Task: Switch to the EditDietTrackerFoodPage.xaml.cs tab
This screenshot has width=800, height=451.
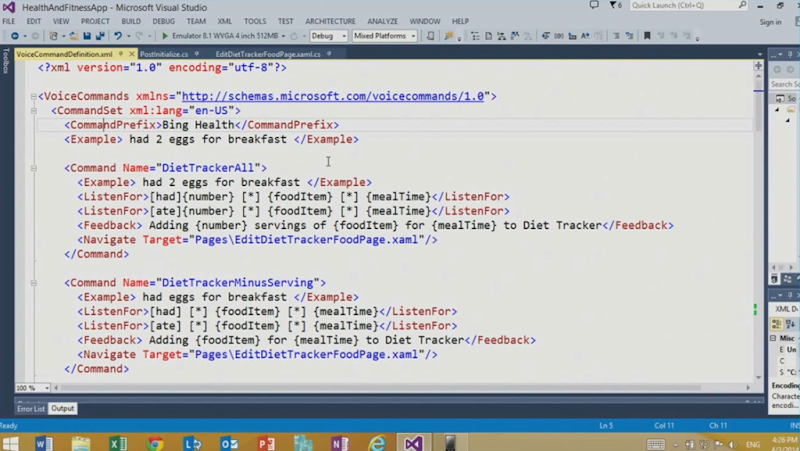Action: pos(268,54)
